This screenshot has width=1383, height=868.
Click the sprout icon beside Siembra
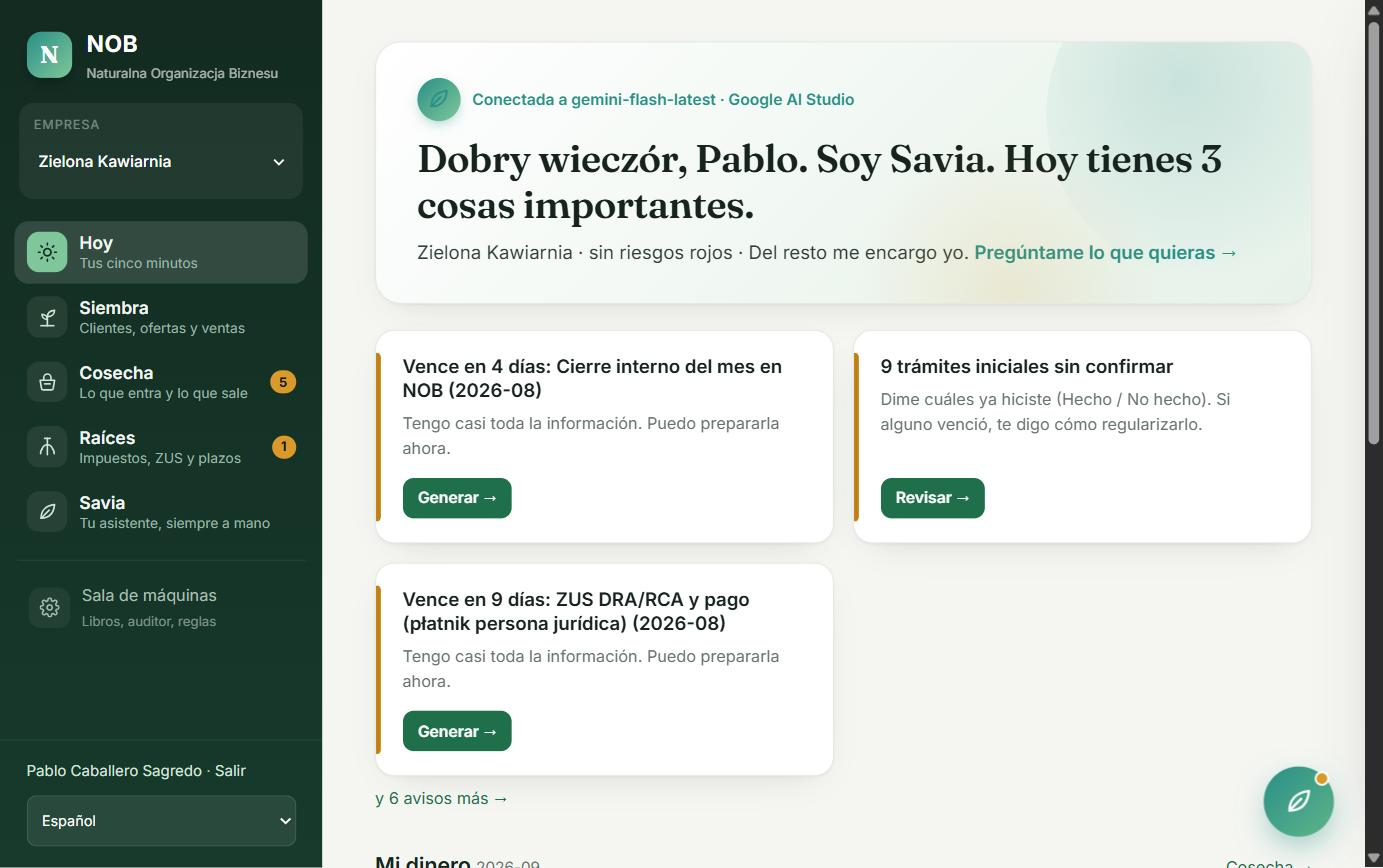pyautogui.click(x=47, y=317)
